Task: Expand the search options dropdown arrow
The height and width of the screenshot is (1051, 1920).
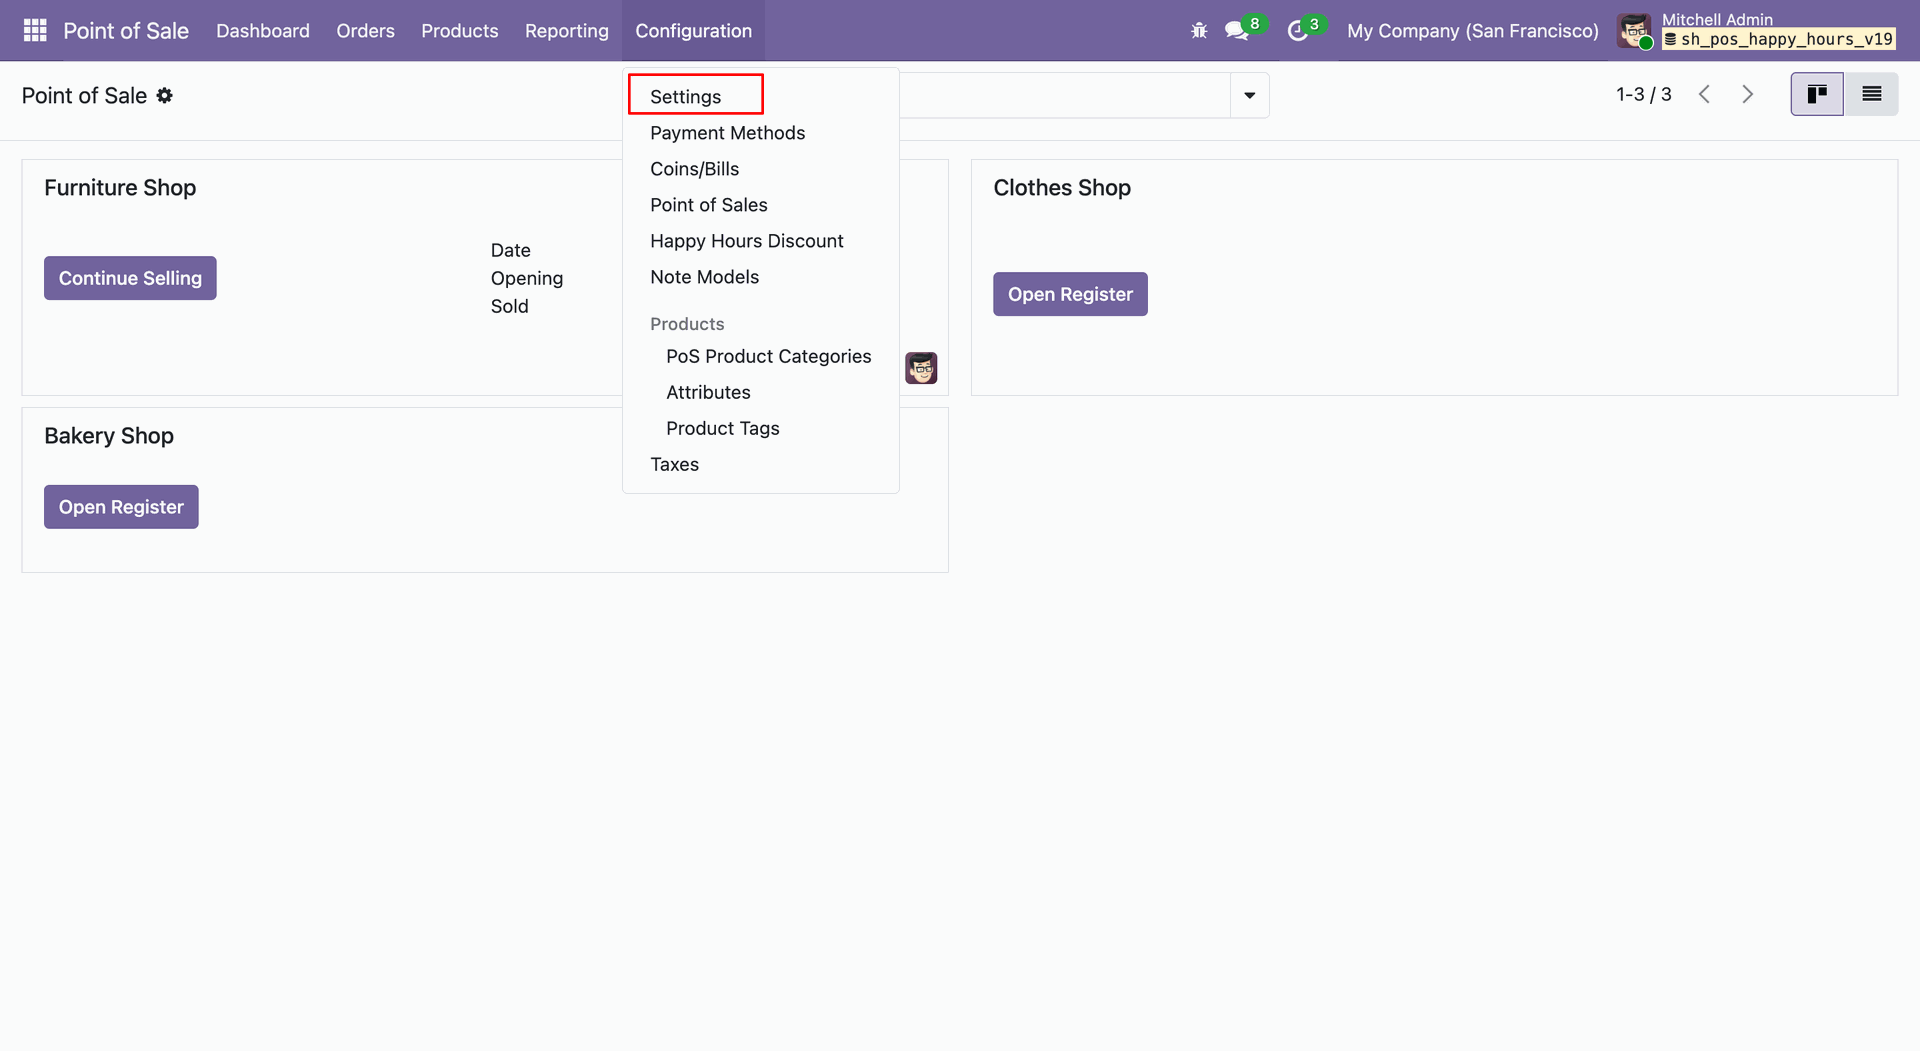Action: pyautogui.click(x=1249, y=95)
